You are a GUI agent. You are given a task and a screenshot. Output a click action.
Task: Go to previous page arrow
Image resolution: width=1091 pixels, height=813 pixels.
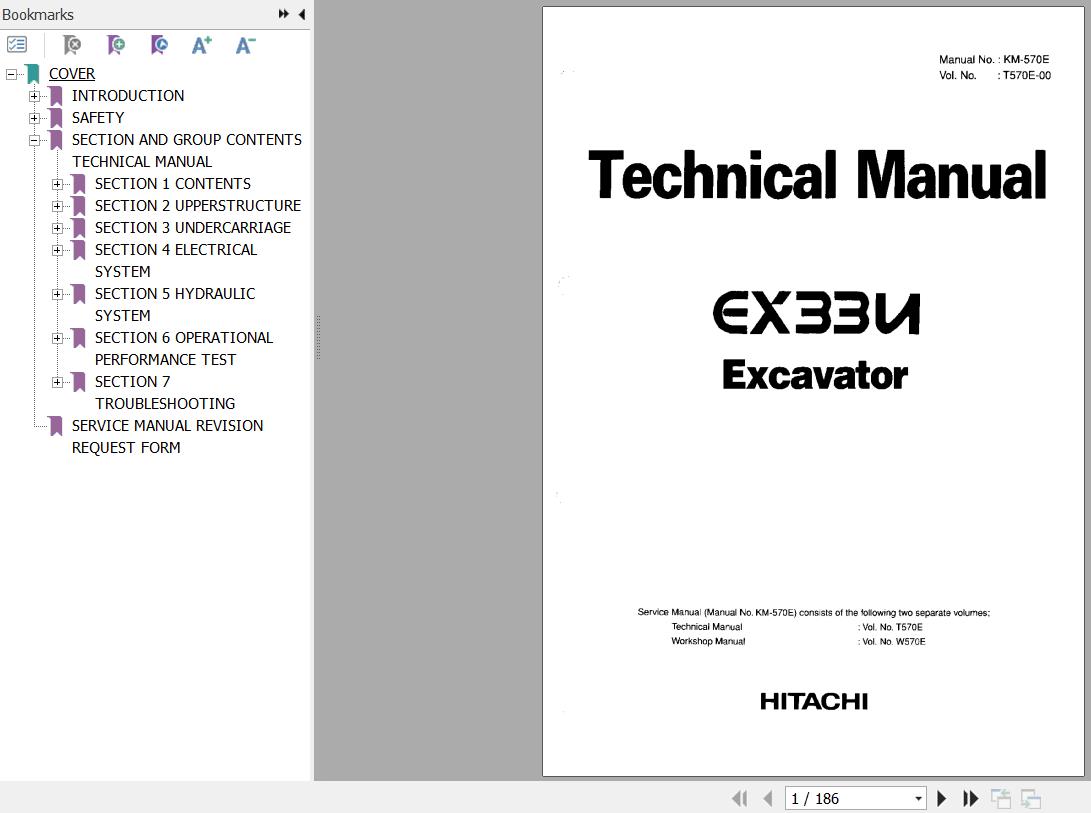(767, 798)
